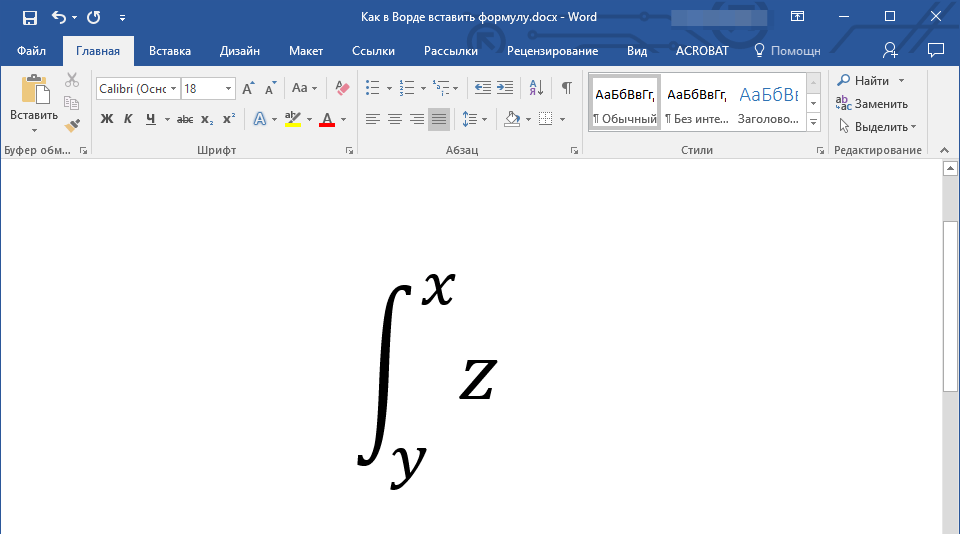Open the ACROBAT tab

click(702, 51)
